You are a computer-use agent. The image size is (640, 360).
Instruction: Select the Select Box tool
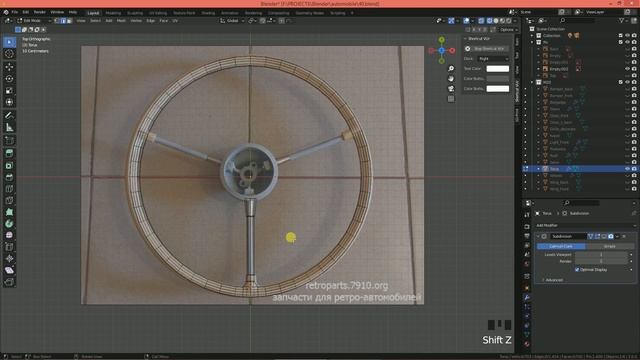pyautogui.click(x=9, y=42)
